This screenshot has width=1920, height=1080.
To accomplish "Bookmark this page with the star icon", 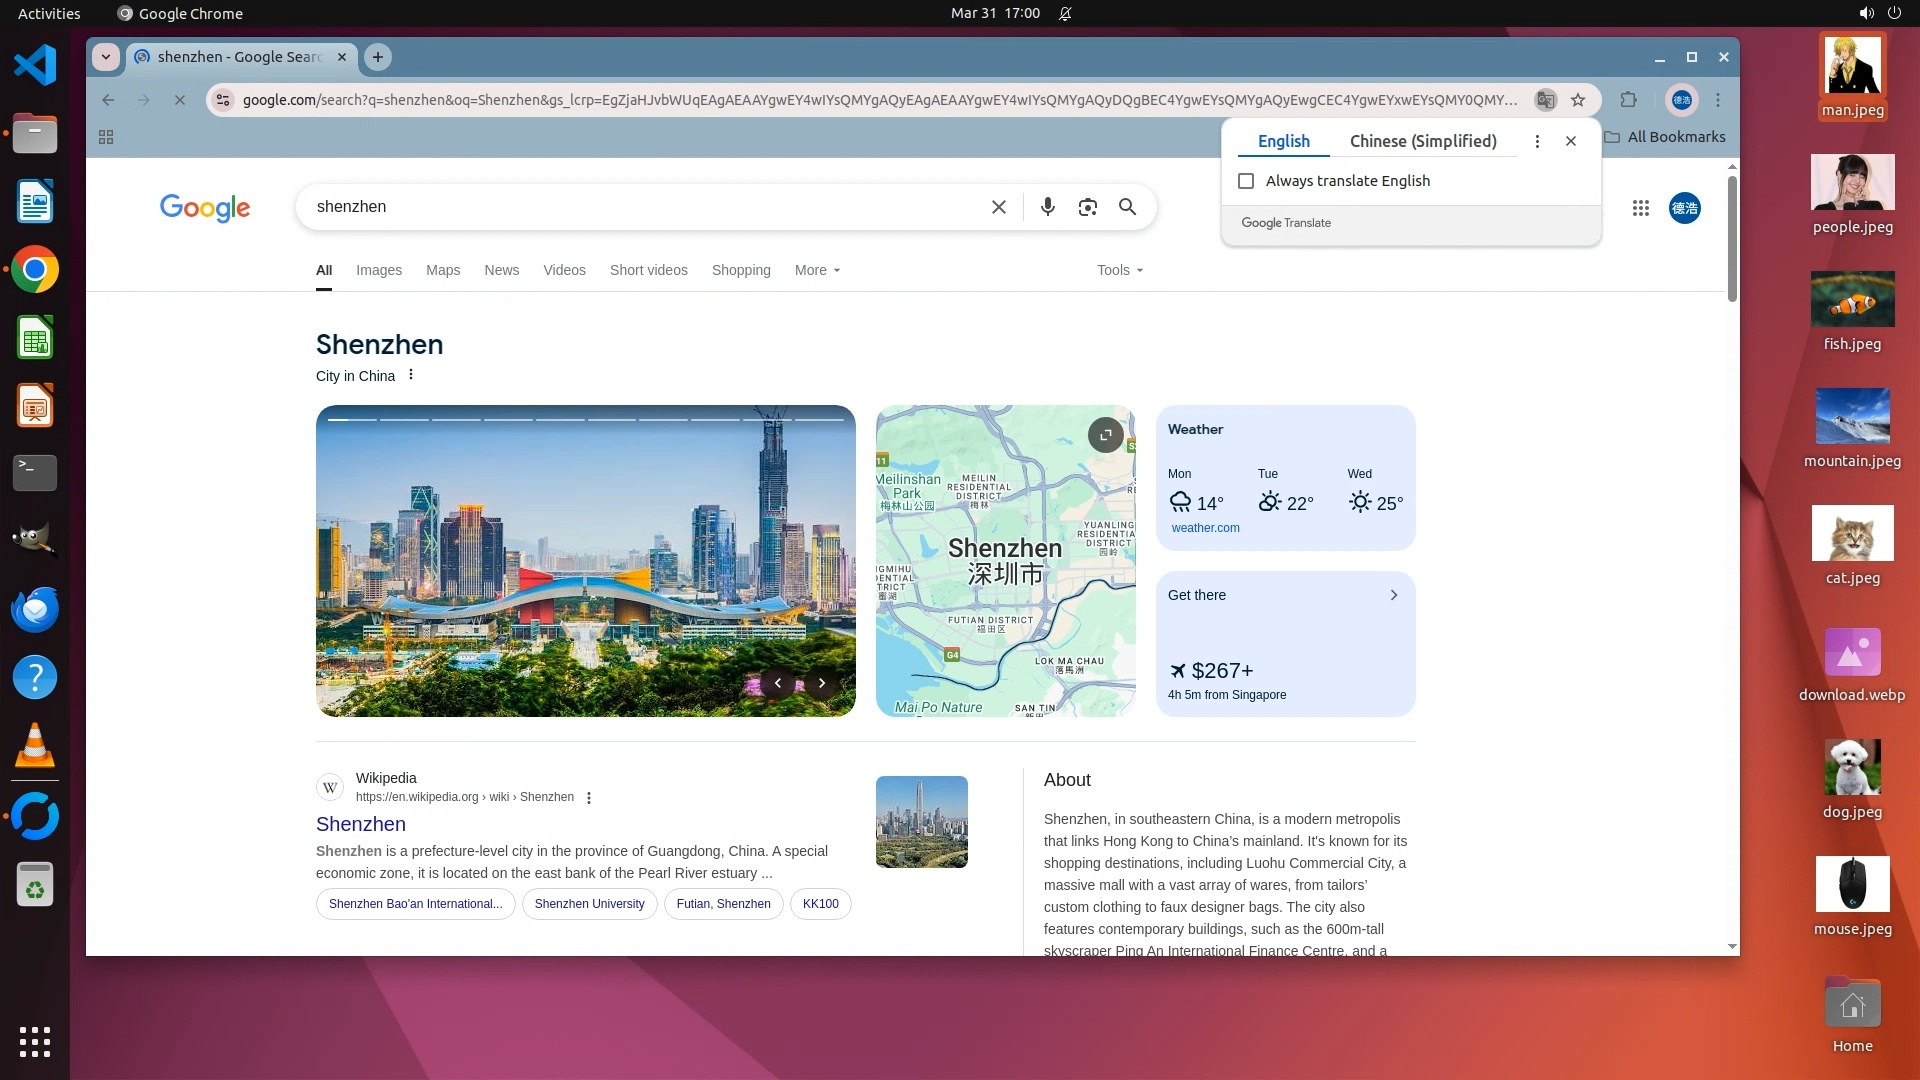I will (x=1578, y=100).
